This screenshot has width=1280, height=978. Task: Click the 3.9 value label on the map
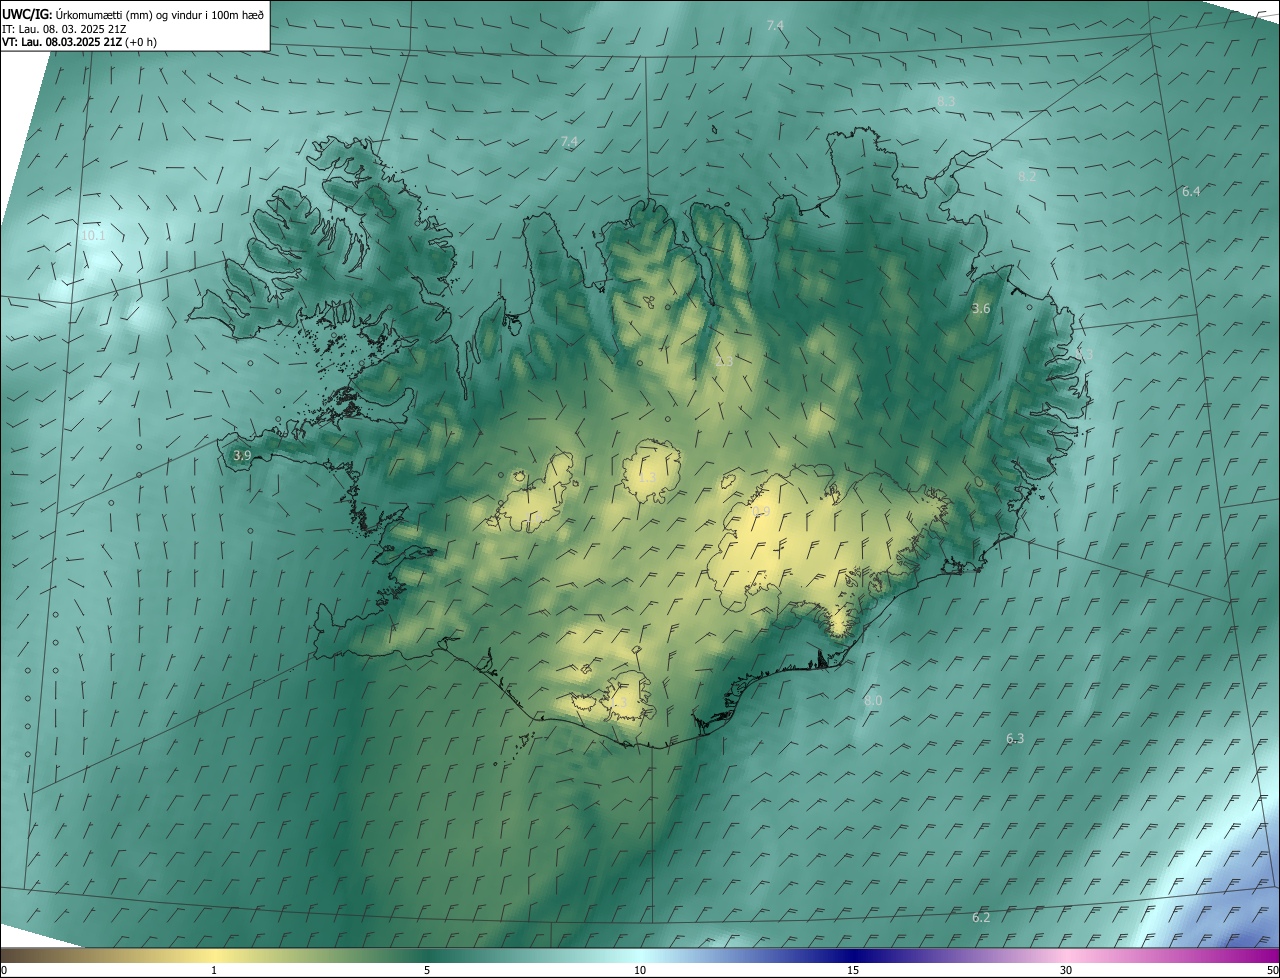[x=242, y=455]
